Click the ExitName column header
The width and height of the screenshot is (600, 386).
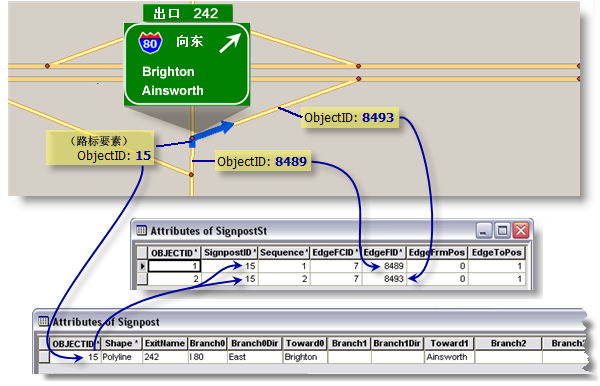[x=165, y=343]
